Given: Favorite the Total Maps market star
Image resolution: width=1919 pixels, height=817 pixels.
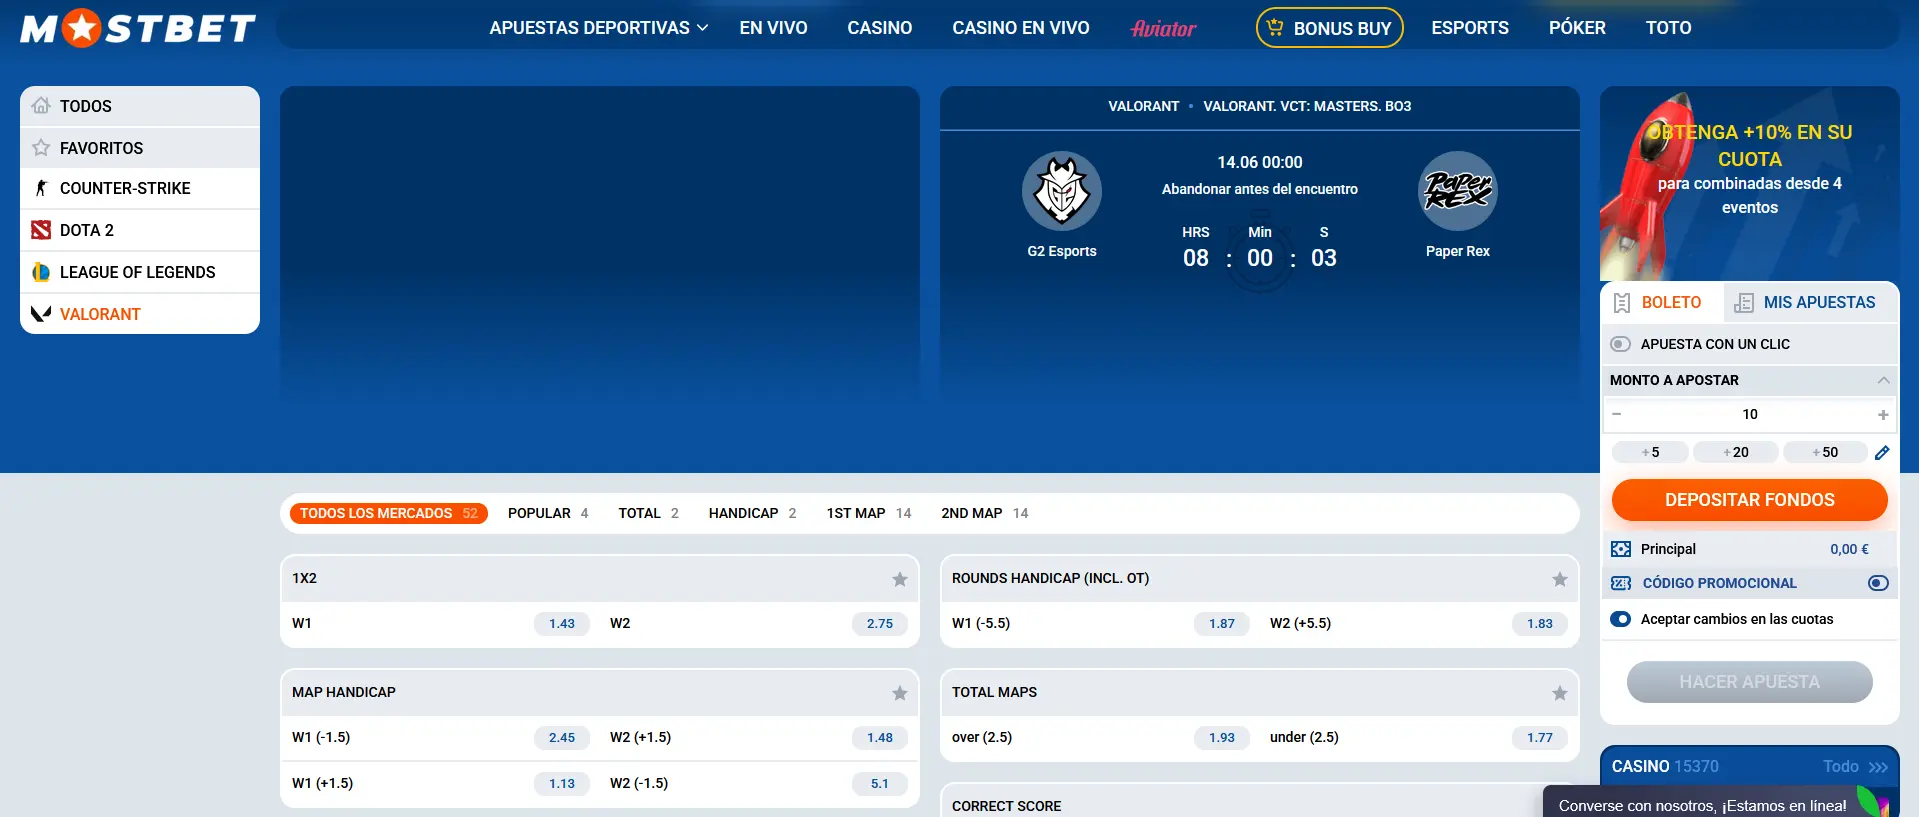Looking at the screenshot, I should (x=1560, y=693).
